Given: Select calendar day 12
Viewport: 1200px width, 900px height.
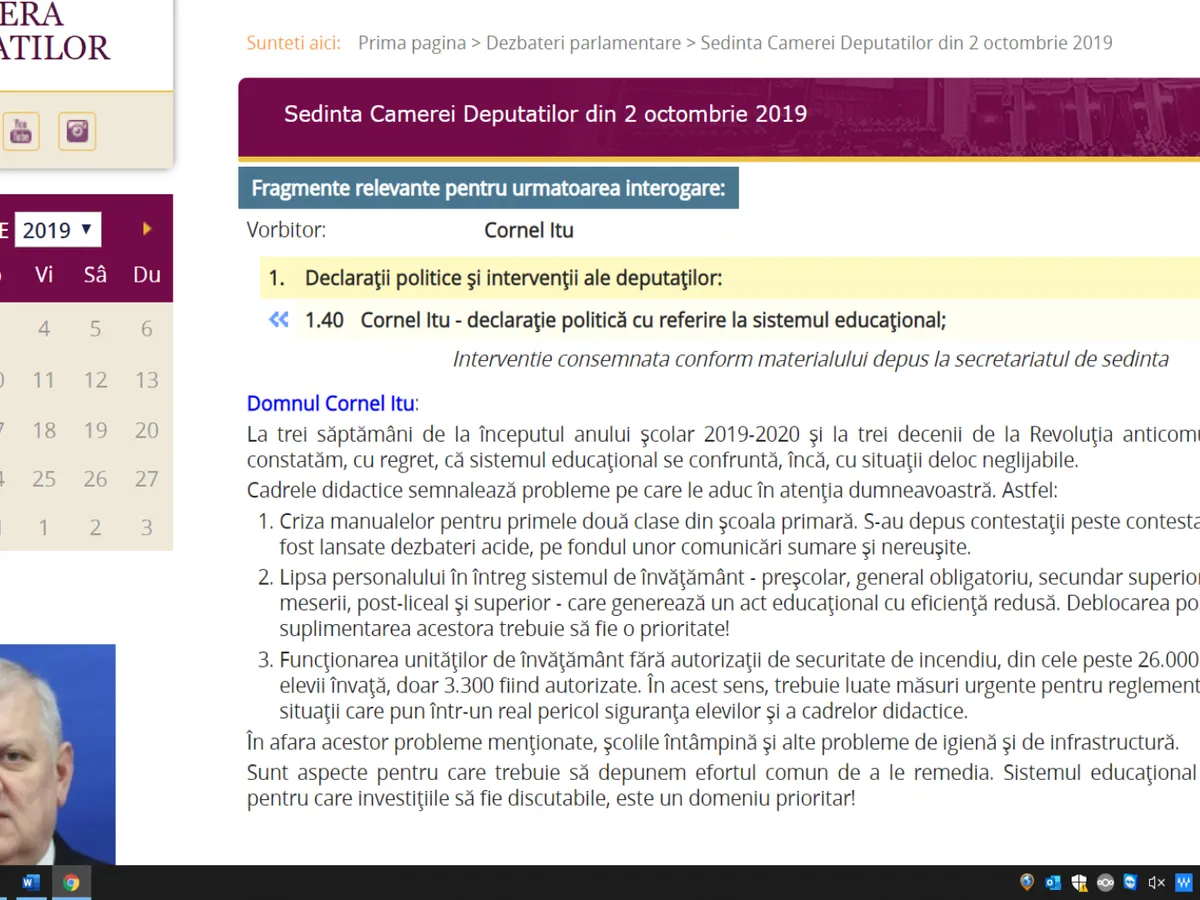Looking at the screenshot, I should 95,380.
